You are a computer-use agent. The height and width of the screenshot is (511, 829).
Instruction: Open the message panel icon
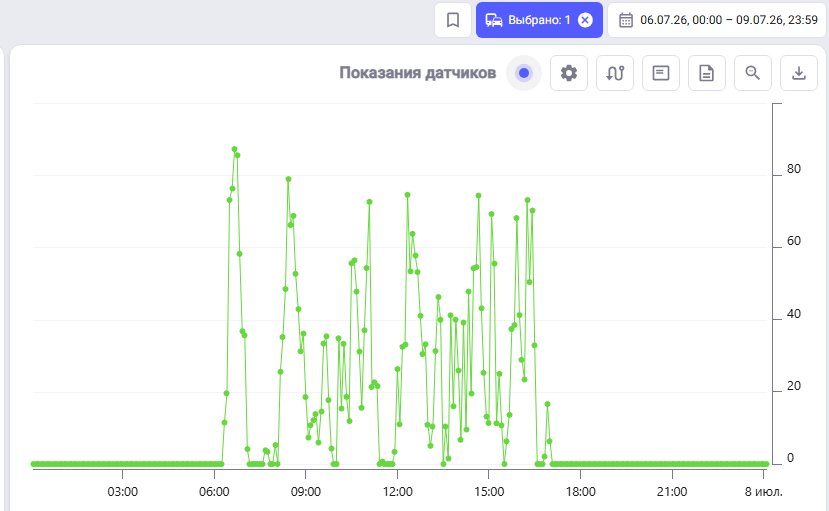click(x=661, y=73)
